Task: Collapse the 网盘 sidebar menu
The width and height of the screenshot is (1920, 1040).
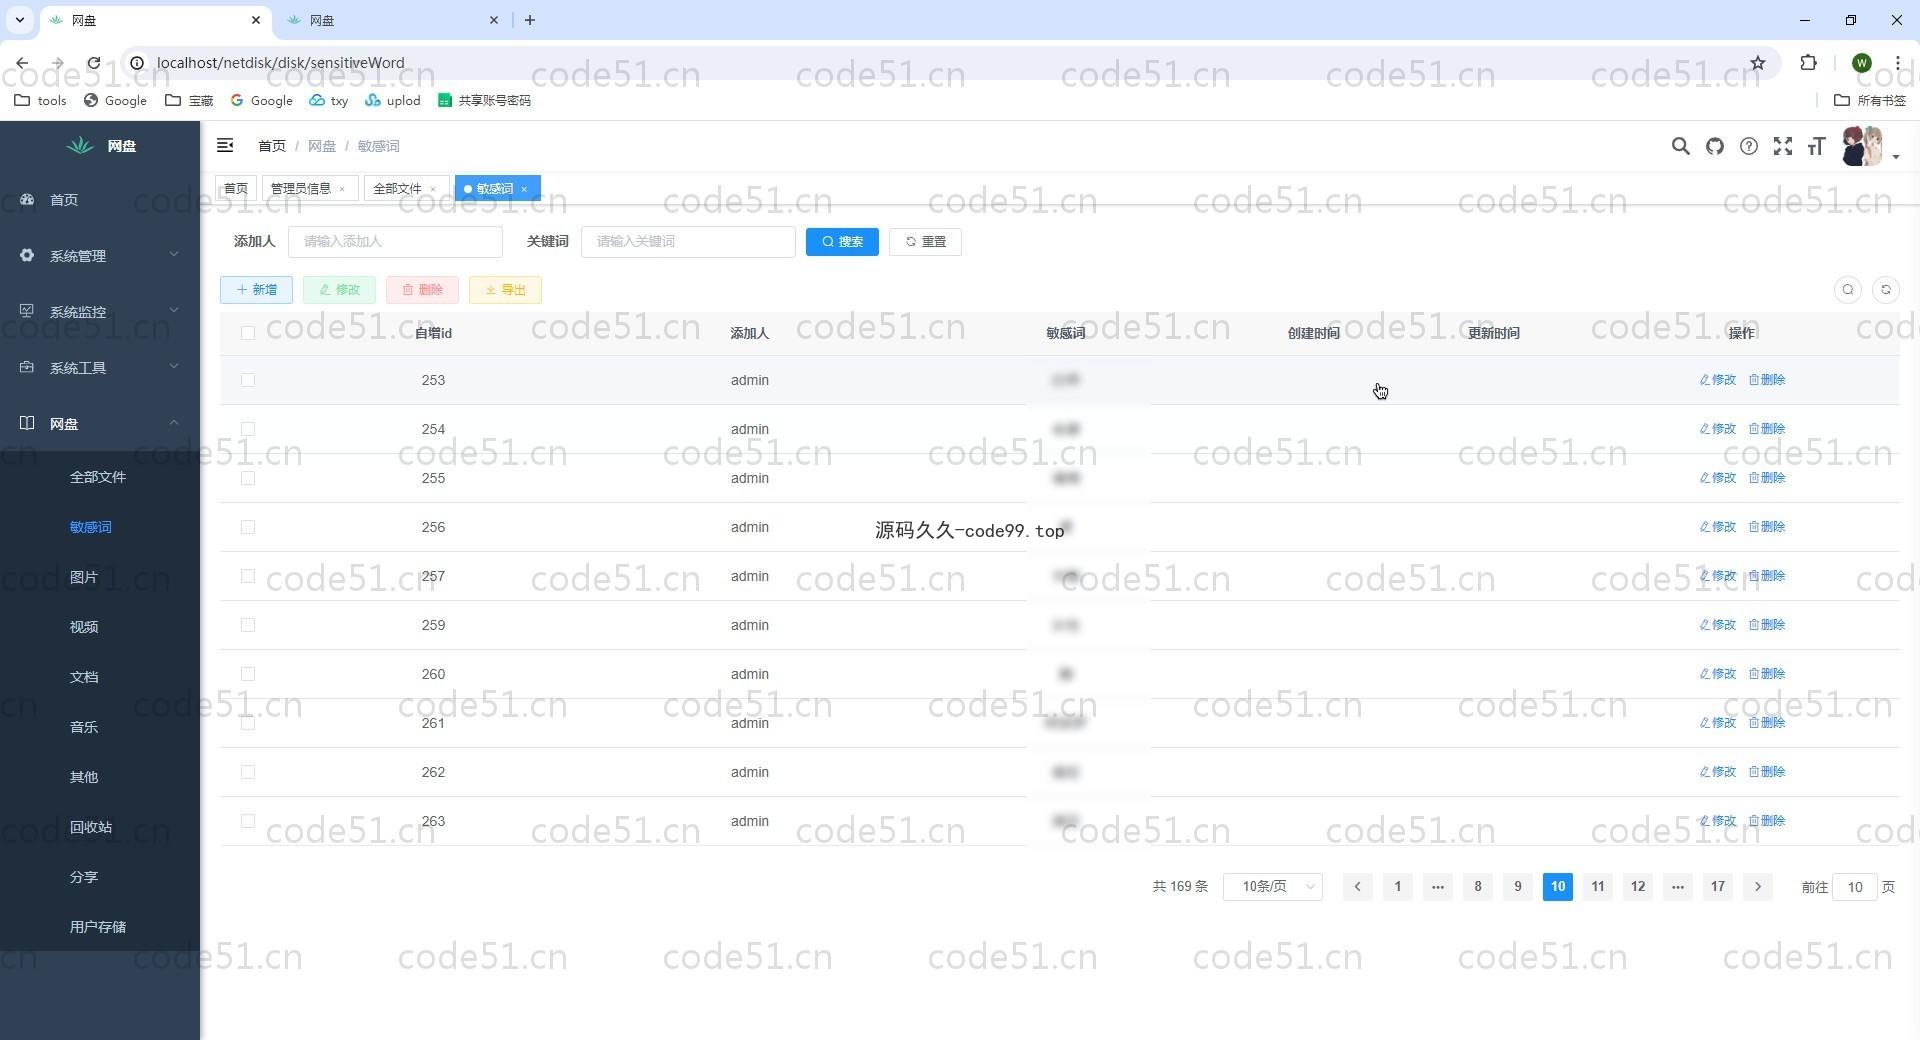Action: pyautogui.click(x=100, y=424)
